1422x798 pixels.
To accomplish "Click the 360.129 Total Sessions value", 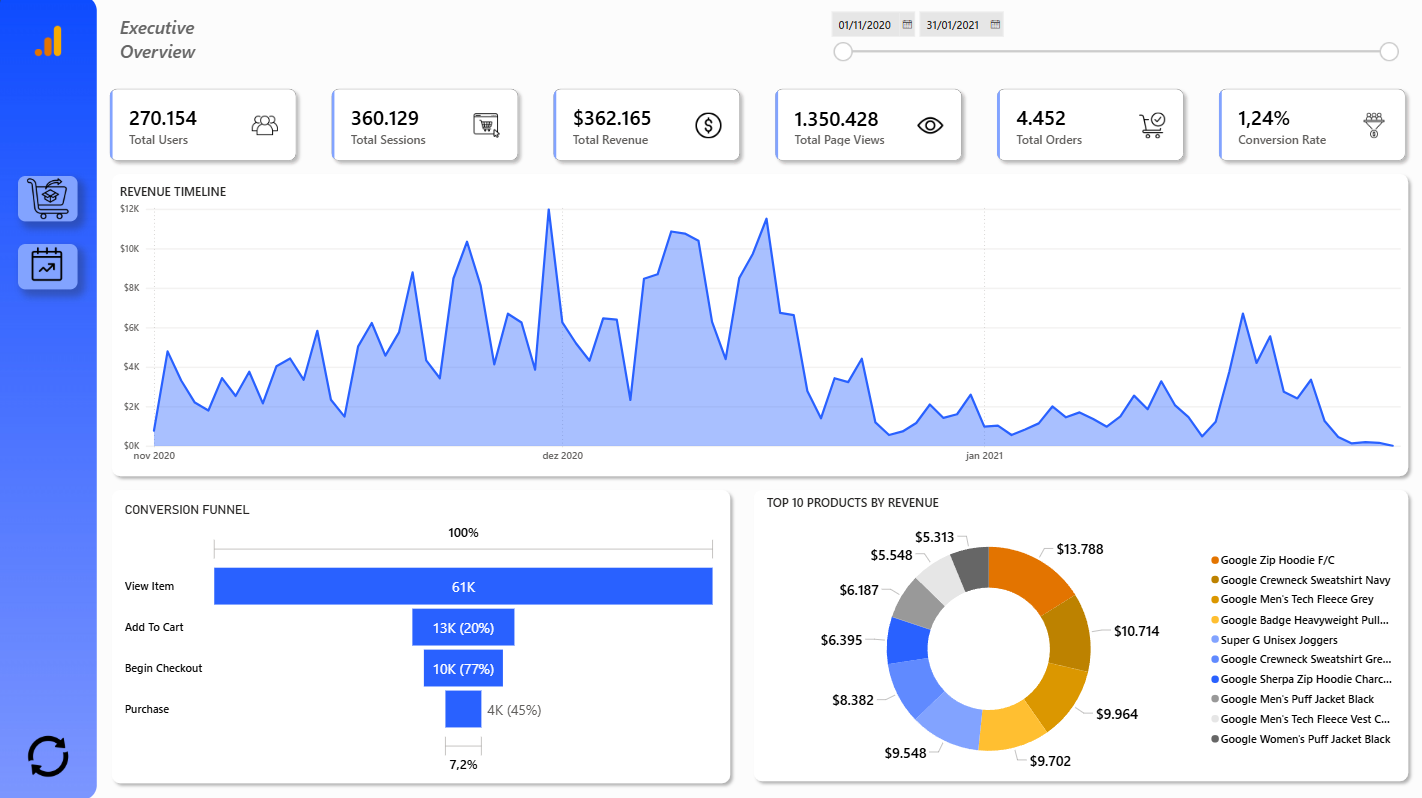I will [385, 118].
